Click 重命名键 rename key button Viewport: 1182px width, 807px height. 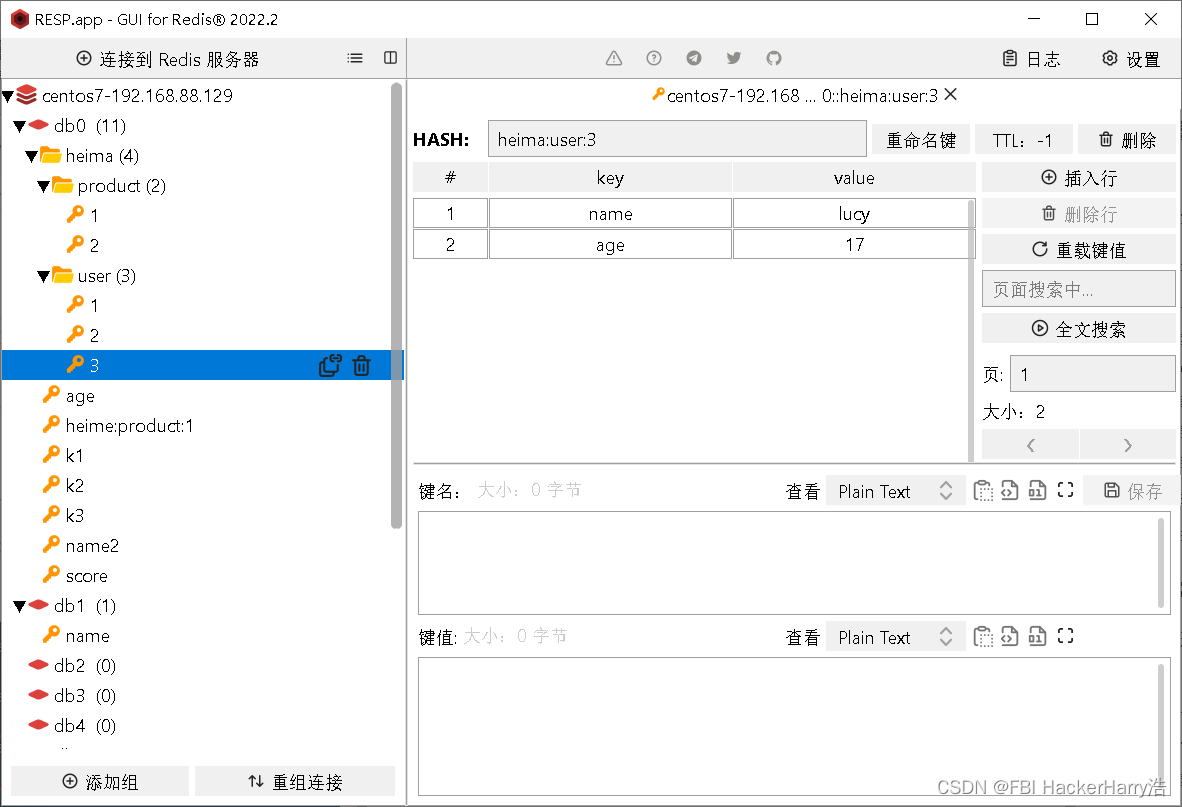(920, 140)
